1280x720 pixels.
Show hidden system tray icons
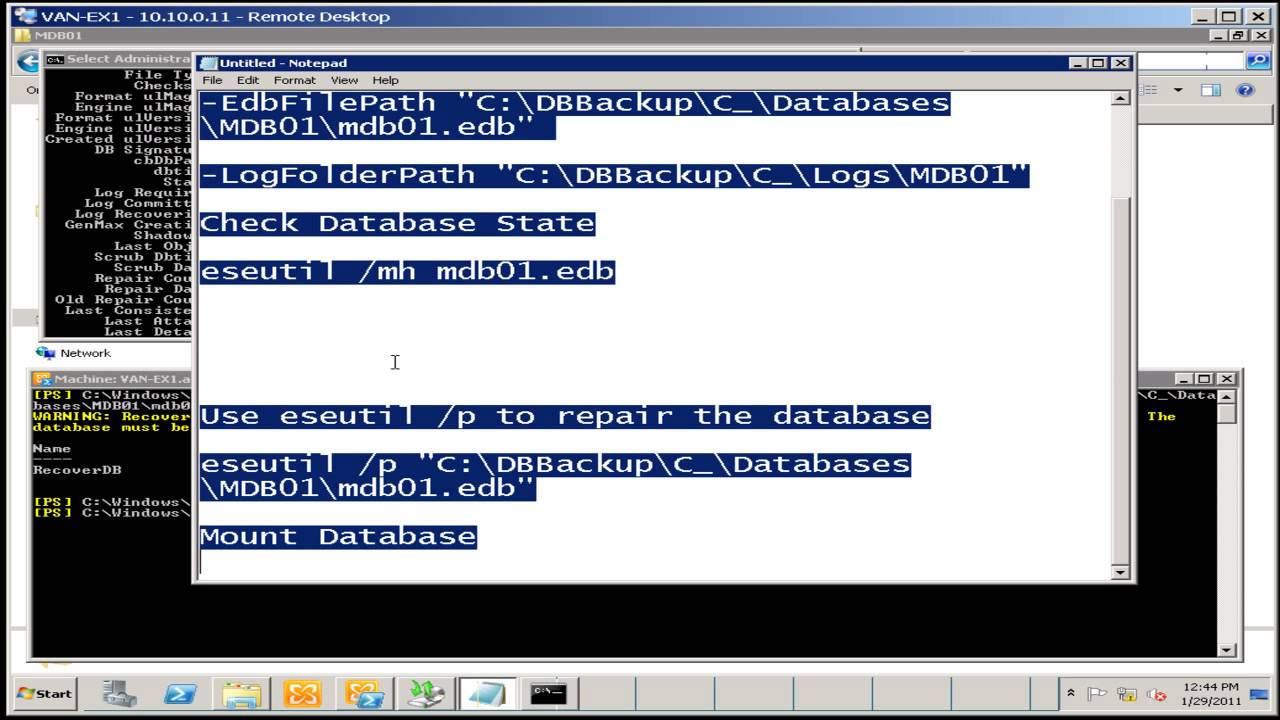click(x=1071, y=693)
